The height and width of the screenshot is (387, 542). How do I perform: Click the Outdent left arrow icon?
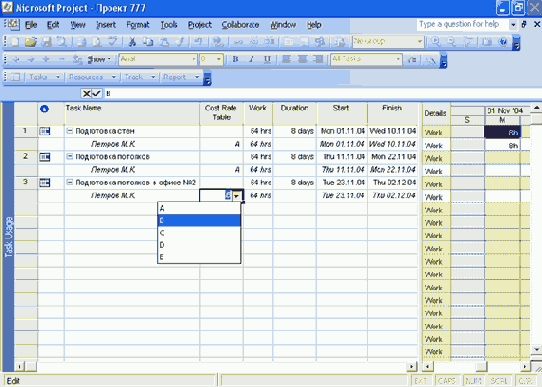[x=16, y=59]
